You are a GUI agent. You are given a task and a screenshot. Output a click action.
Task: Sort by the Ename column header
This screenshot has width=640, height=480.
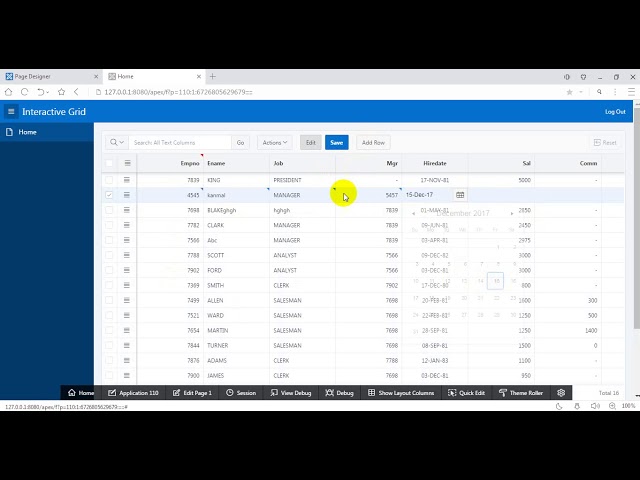[x=216, y=163]
